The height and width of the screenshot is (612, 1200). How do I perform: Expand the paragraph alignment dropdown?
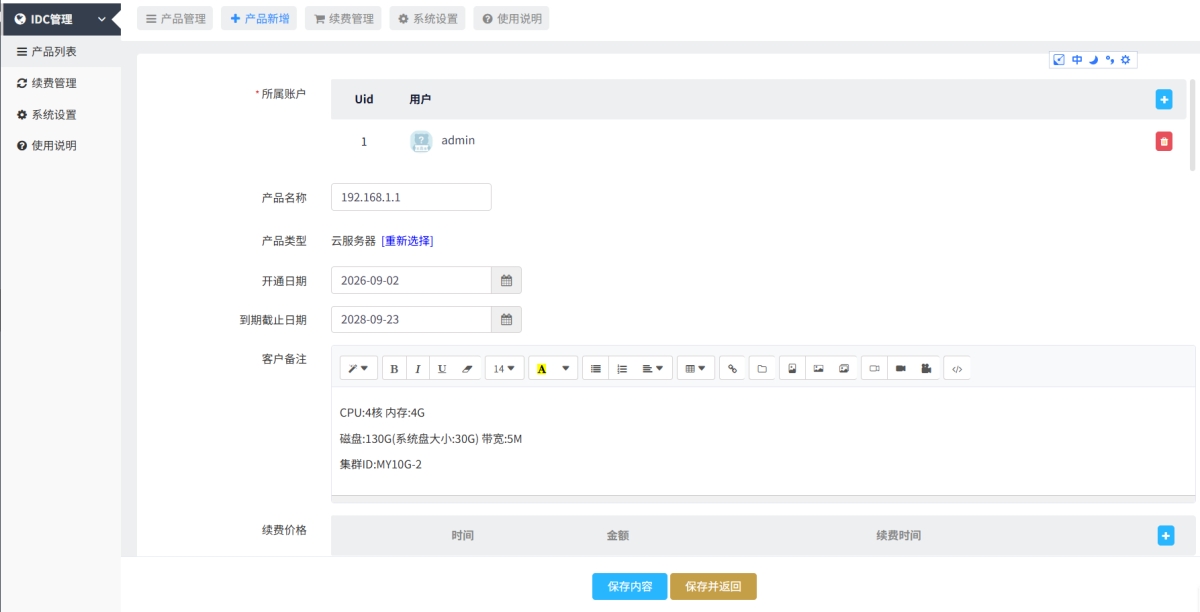click(x=654, y=369)
